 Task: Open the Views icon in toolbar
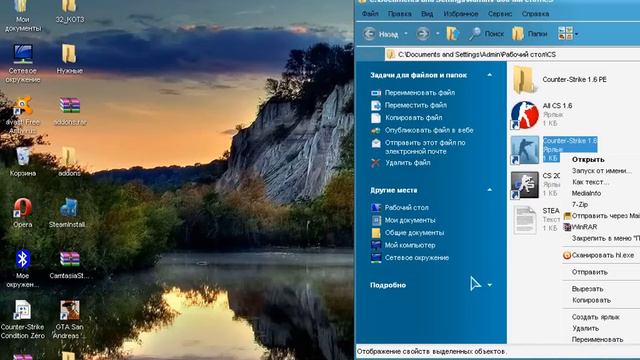point(565,34)
